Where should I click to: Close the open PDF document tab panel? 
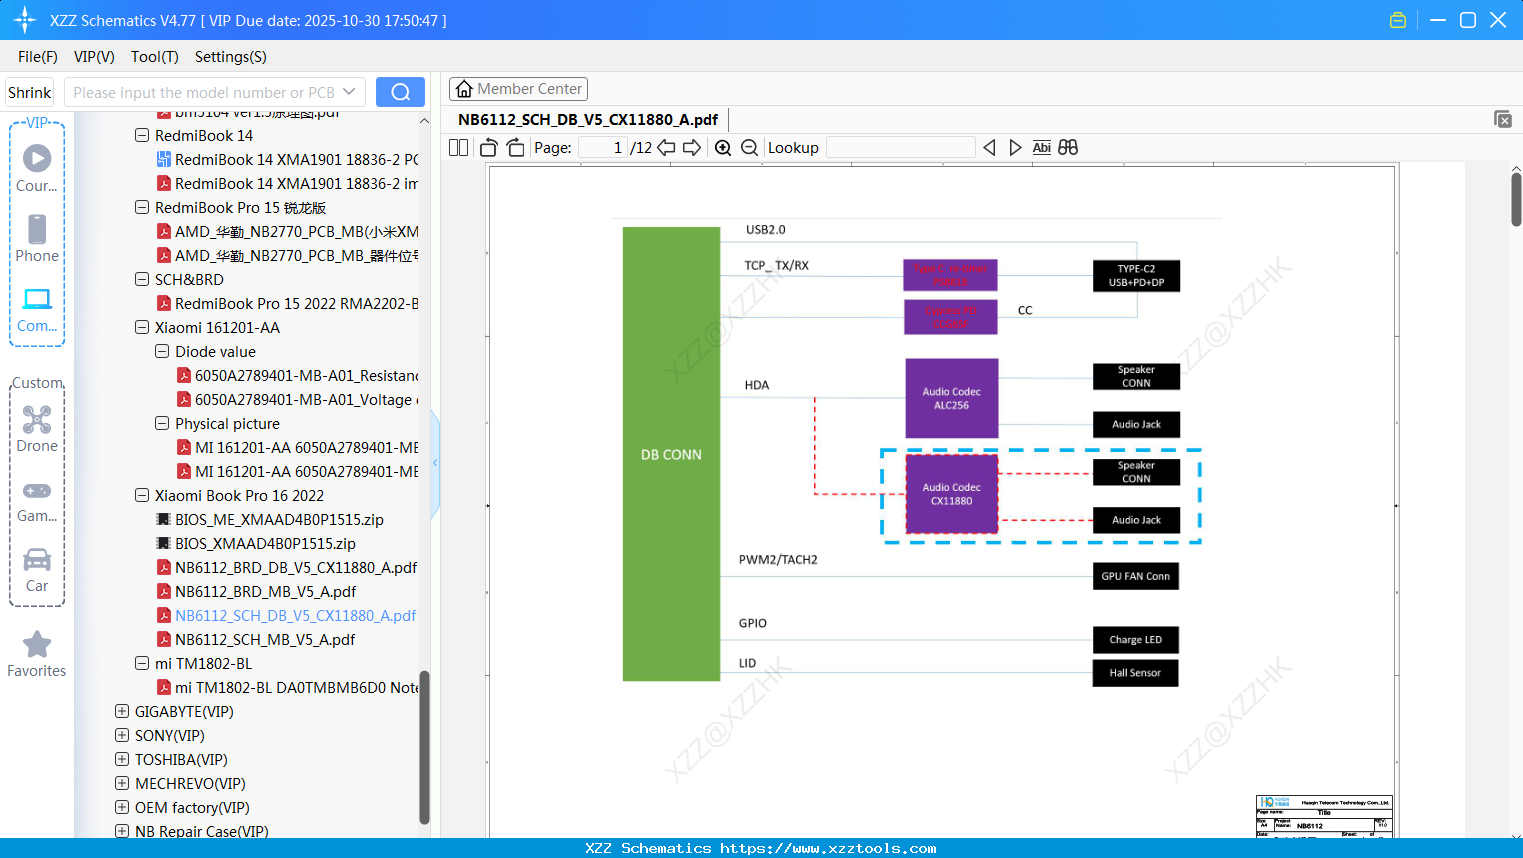(x=1502, y=119)
